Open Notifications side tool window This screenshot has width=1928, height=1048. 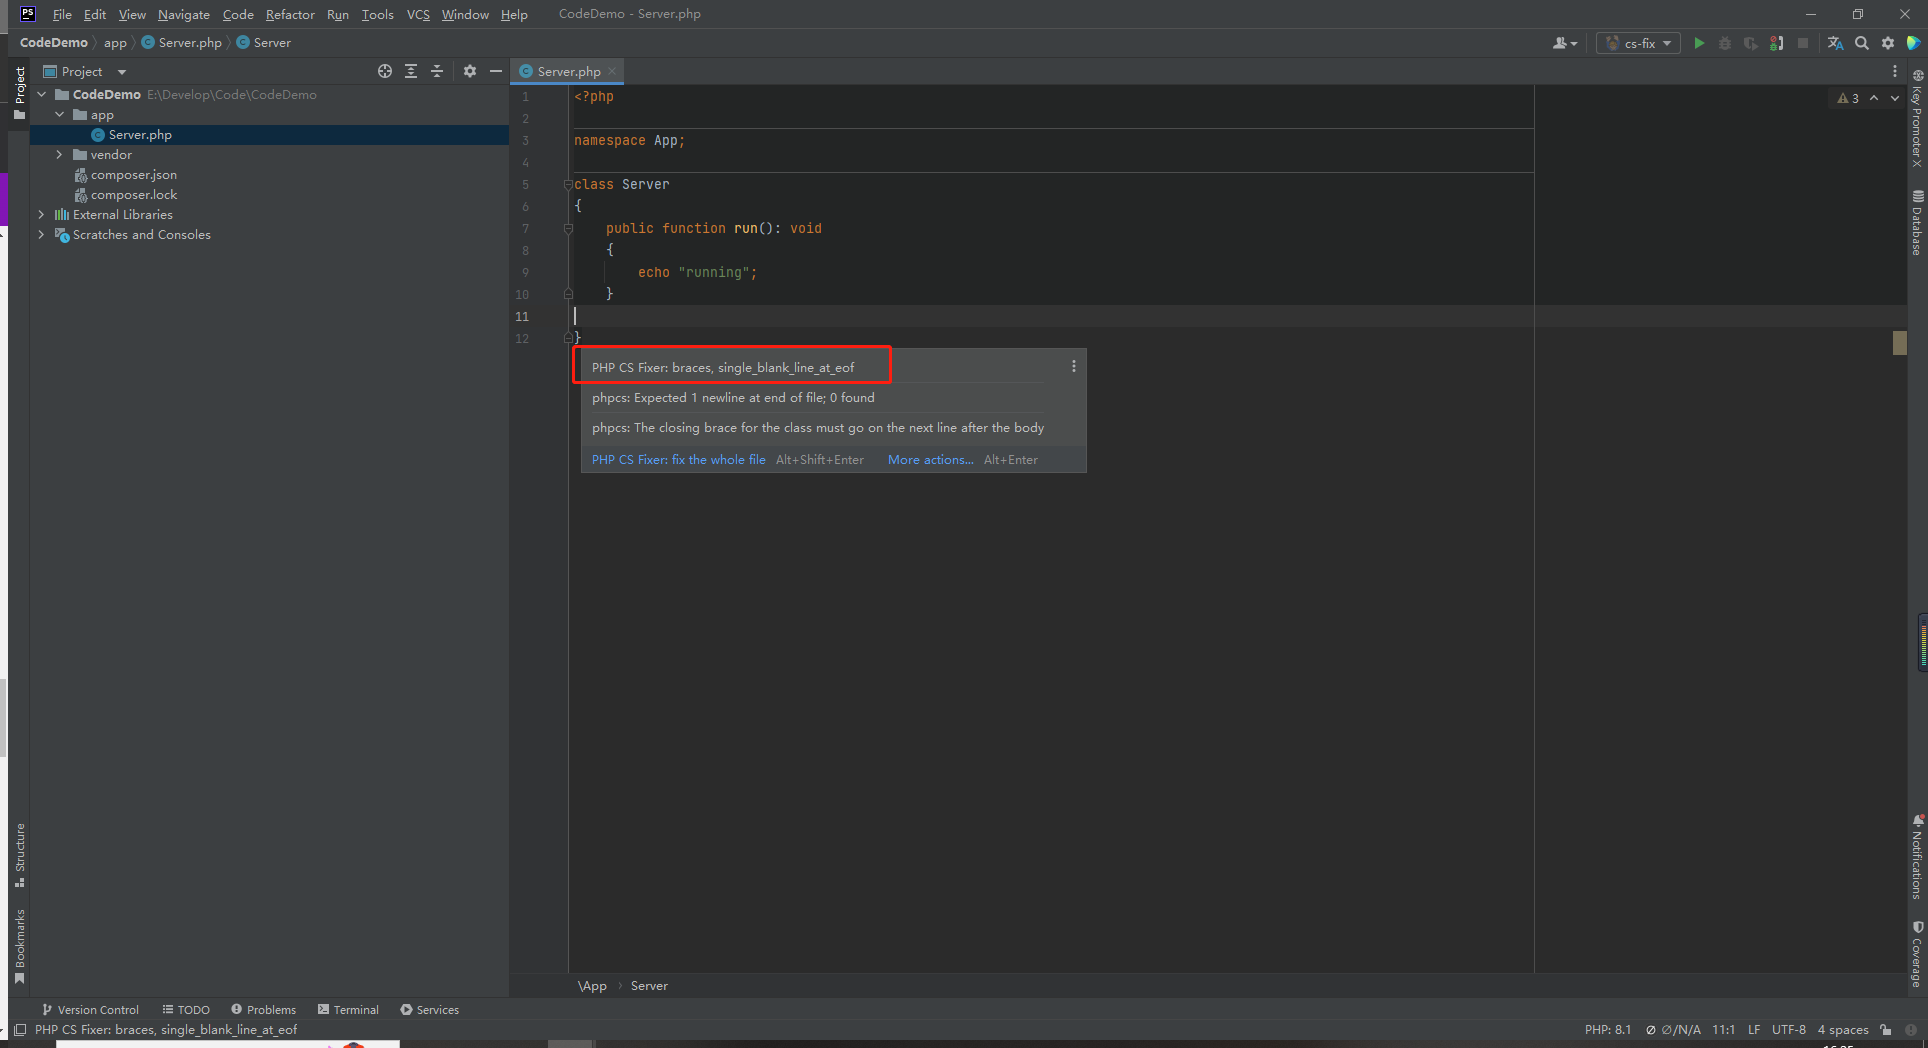[1917, 857]
